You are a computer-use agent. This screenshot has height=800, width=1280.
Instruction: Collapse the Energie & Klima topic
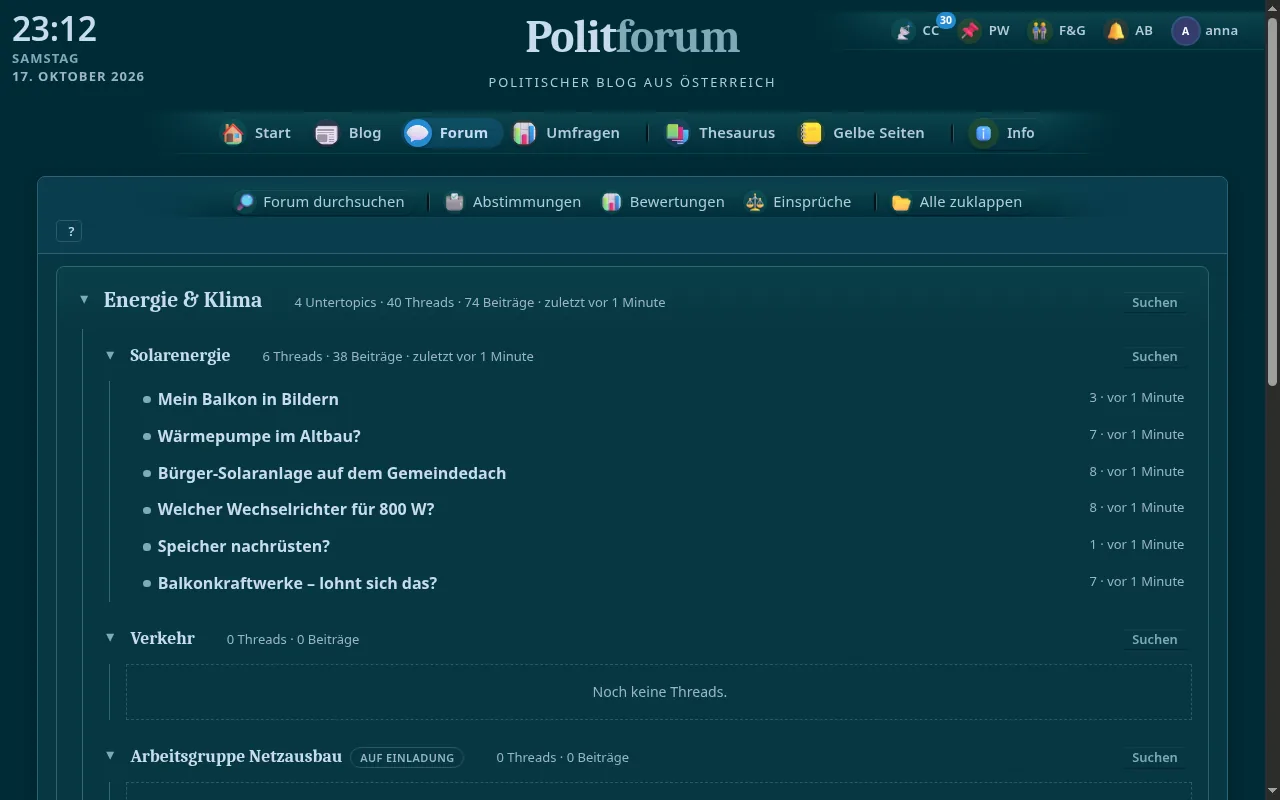tap(84, 300)
